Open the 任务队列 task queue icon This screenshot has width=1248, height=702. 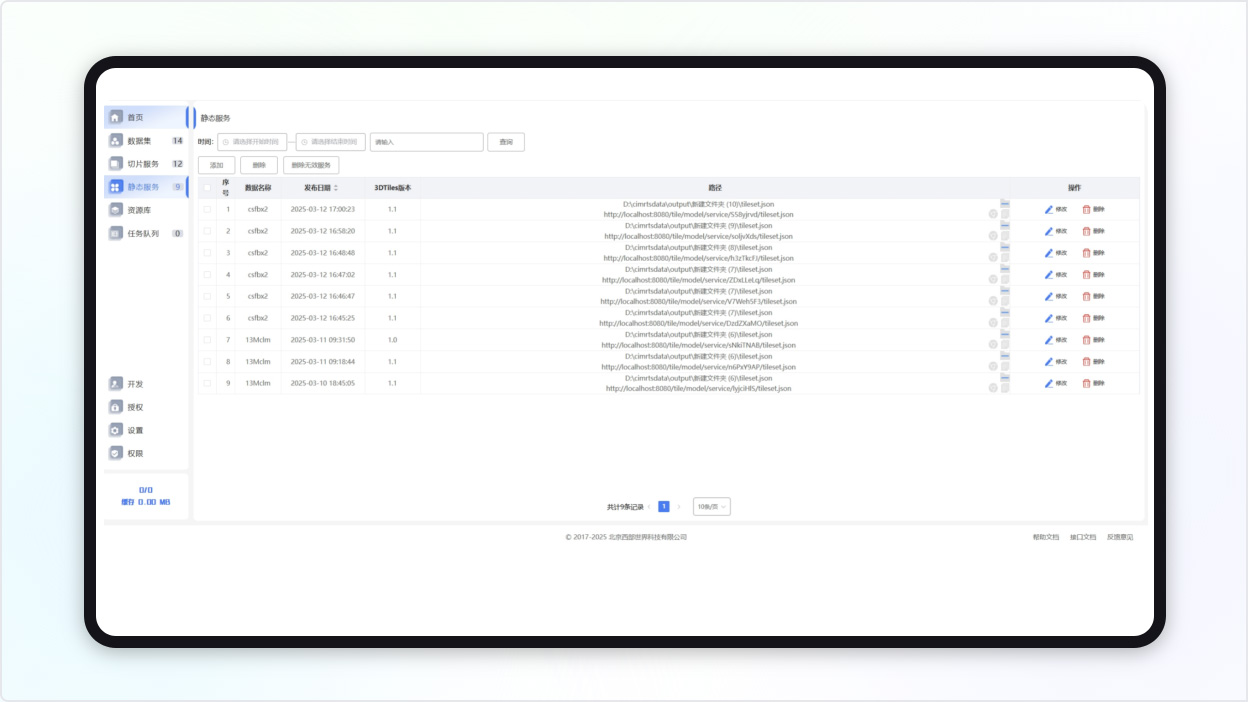click(x=116, y=233)
